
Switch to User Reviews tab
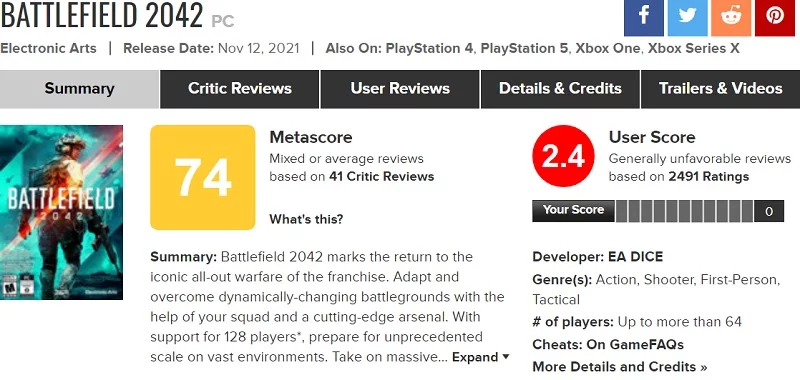pos(400,89)
